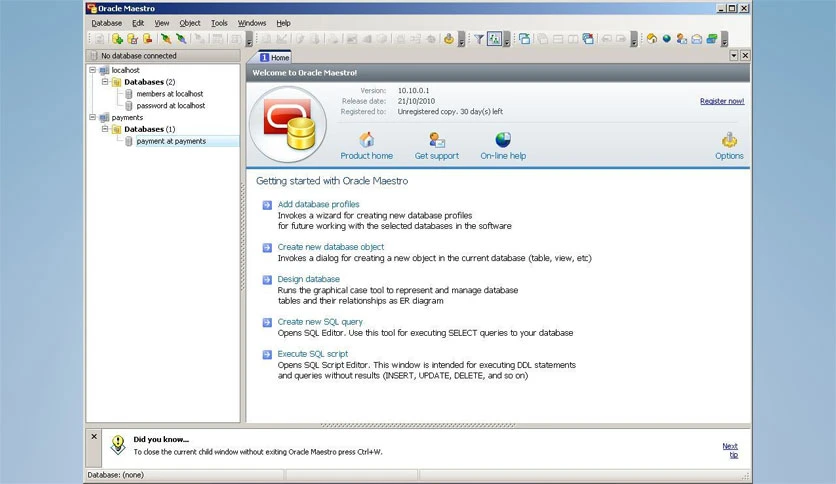Open the View menu
The width and height of the screenshot is (836, 484).
point(162,23)
